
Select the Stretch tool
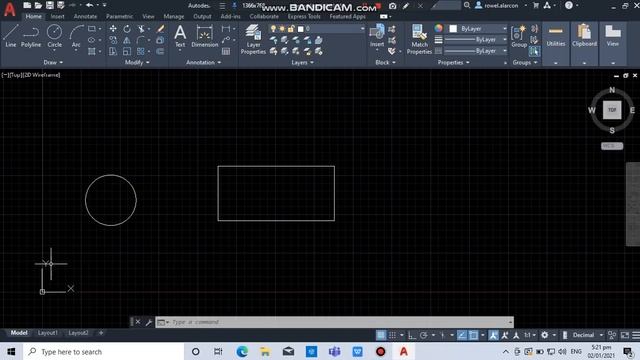(113, 51)
